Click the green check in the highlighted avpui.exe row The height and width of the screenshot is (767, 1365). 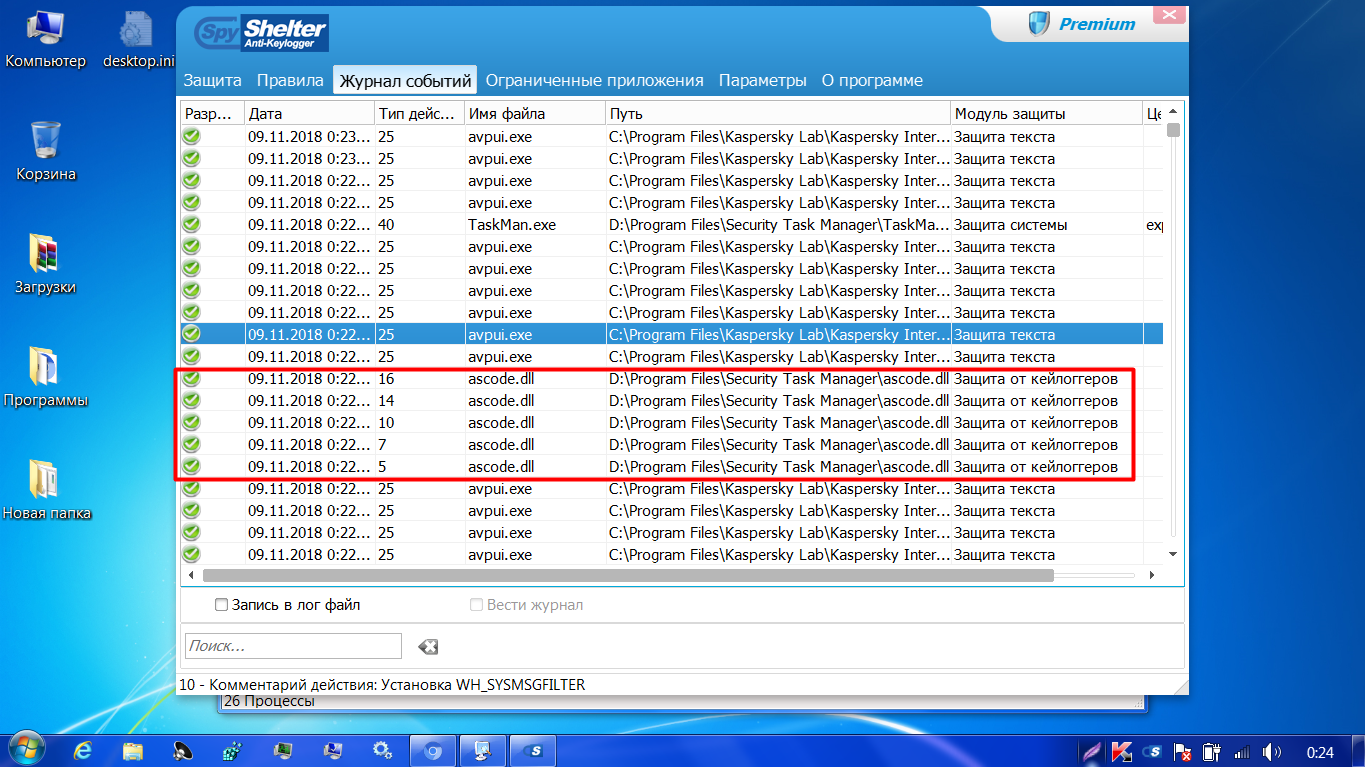tap(191, 335)
